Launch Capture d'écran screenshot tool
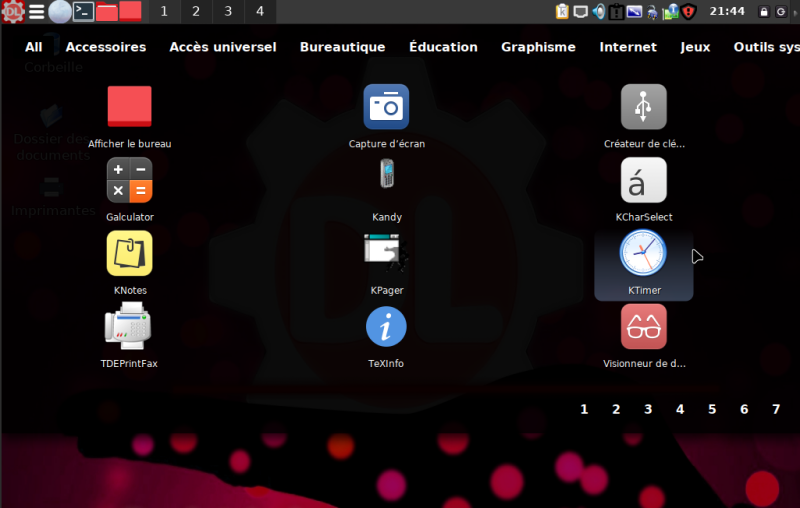Viewport: 800px width, 508px height. click(x=386, y=108)
